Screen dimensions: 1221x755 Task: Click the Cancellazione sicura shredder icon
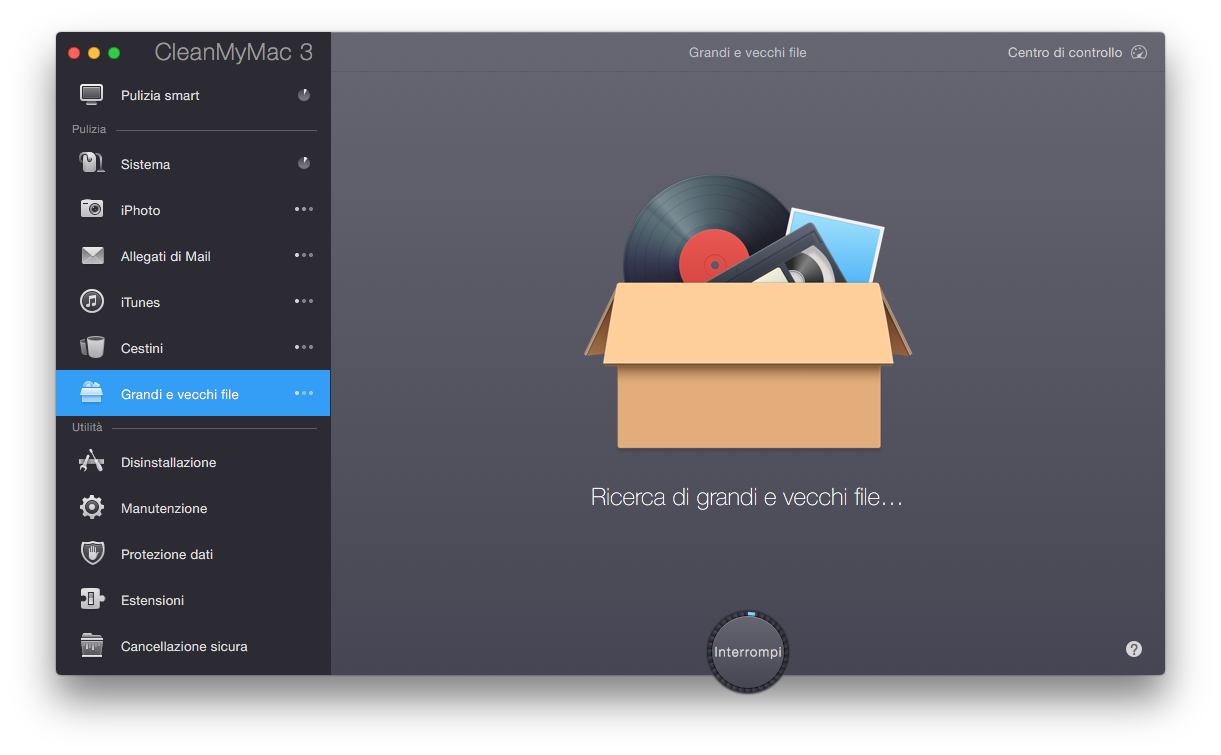click(x=92, y=645)
